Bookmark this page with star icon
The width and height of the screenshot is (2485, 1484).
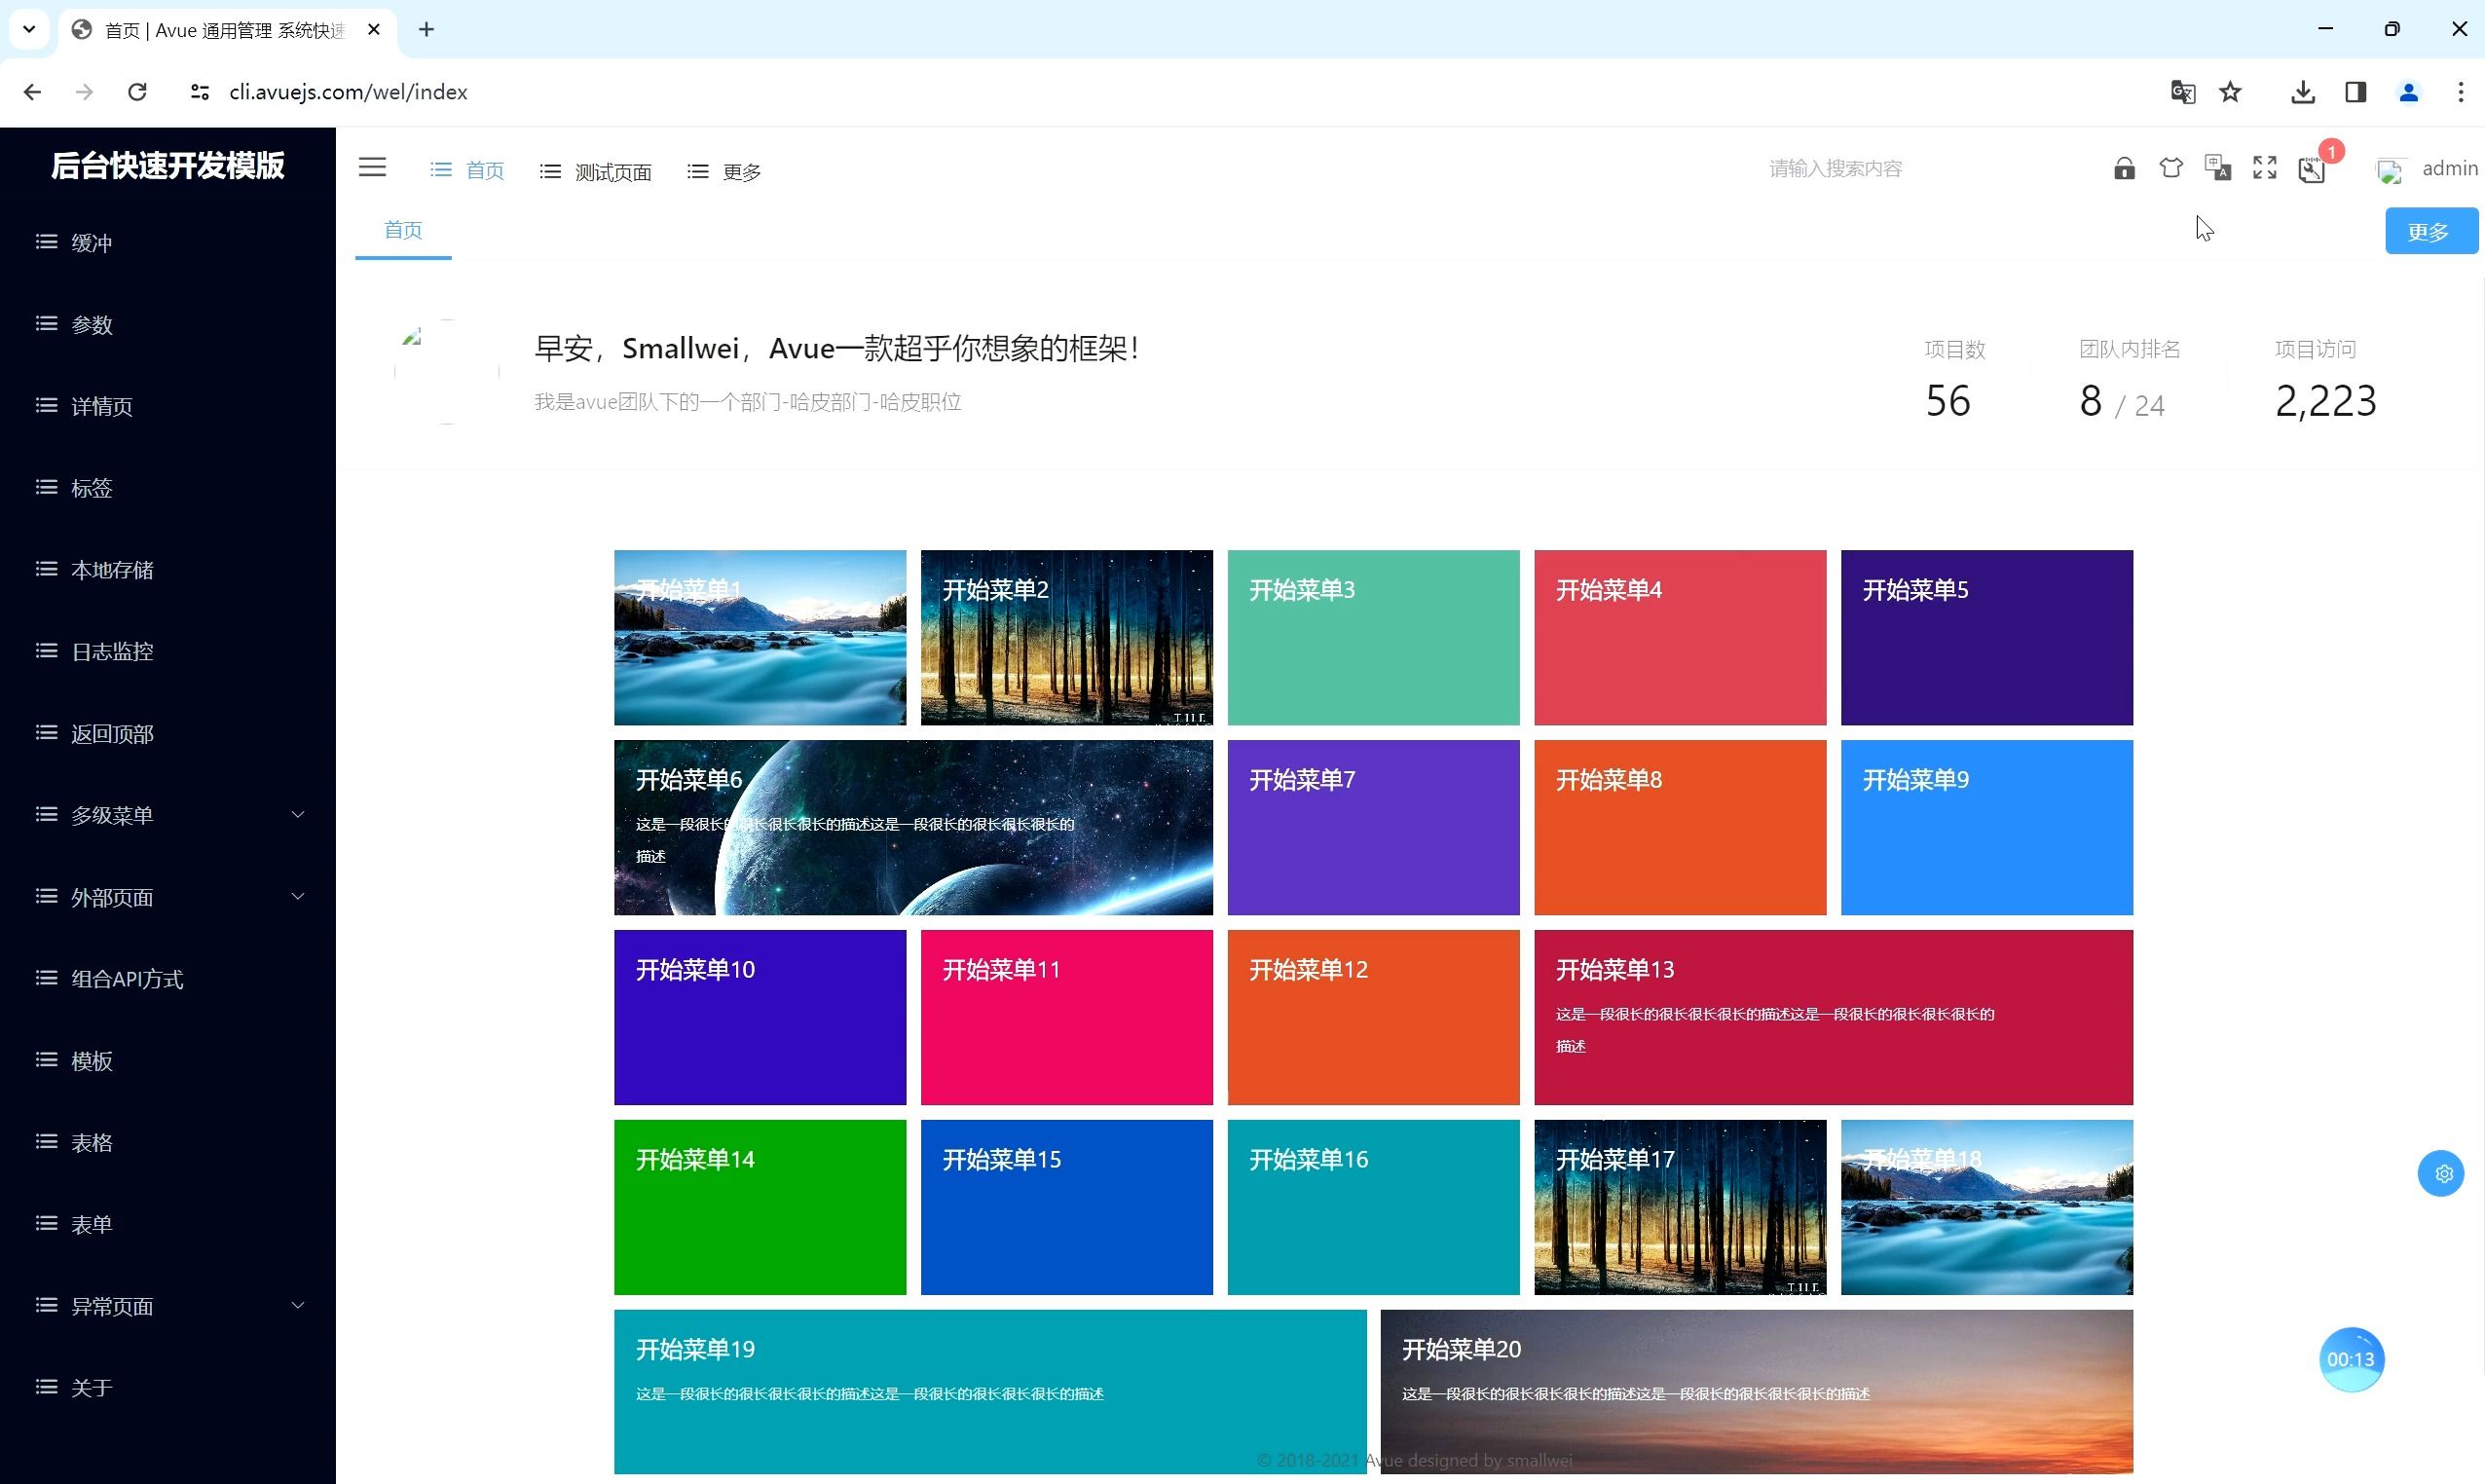[x=2230, y=92]
